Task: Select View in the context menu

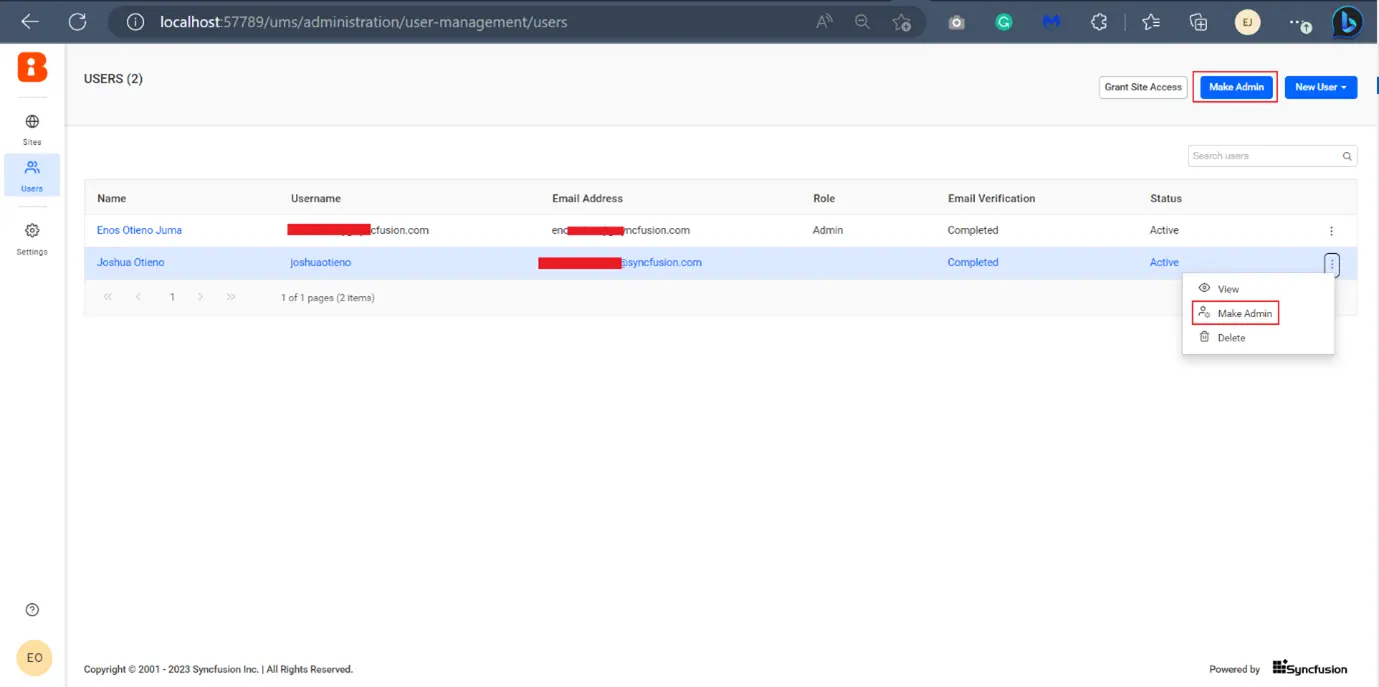Action: [1258, 289]
